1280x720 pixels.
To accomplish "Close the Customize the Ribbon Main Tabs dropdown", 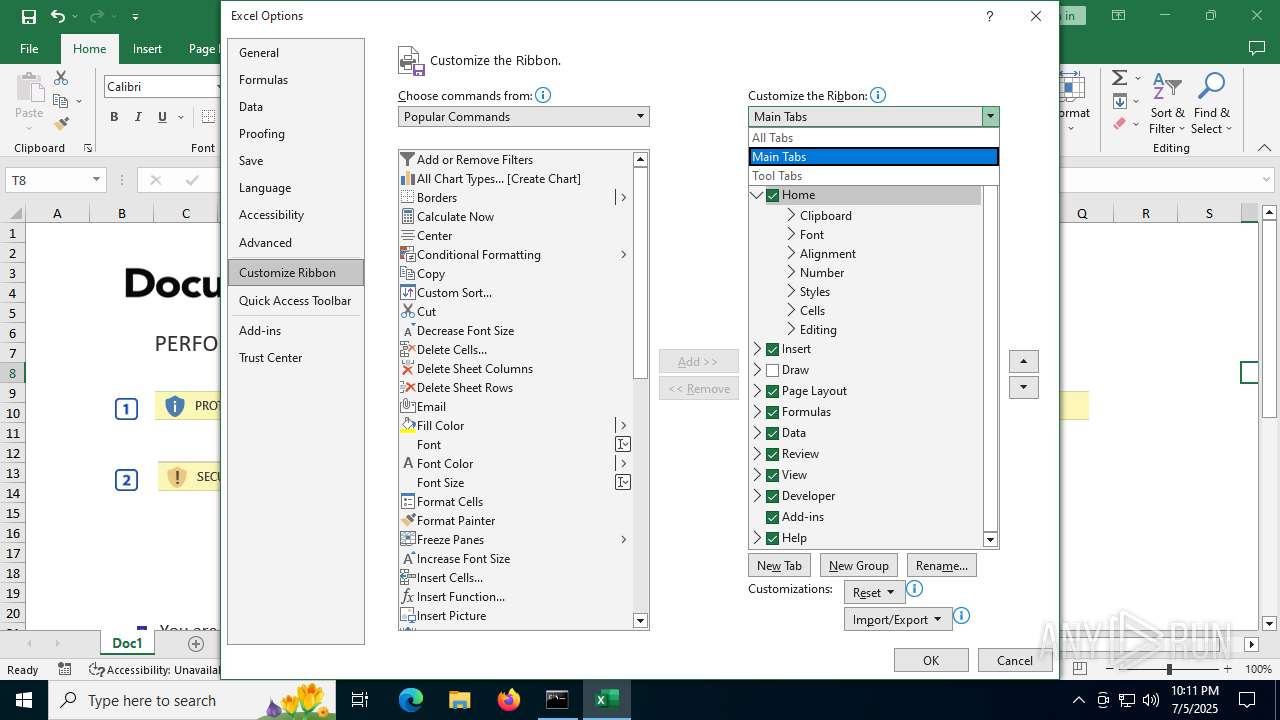I will pos(990,117).
